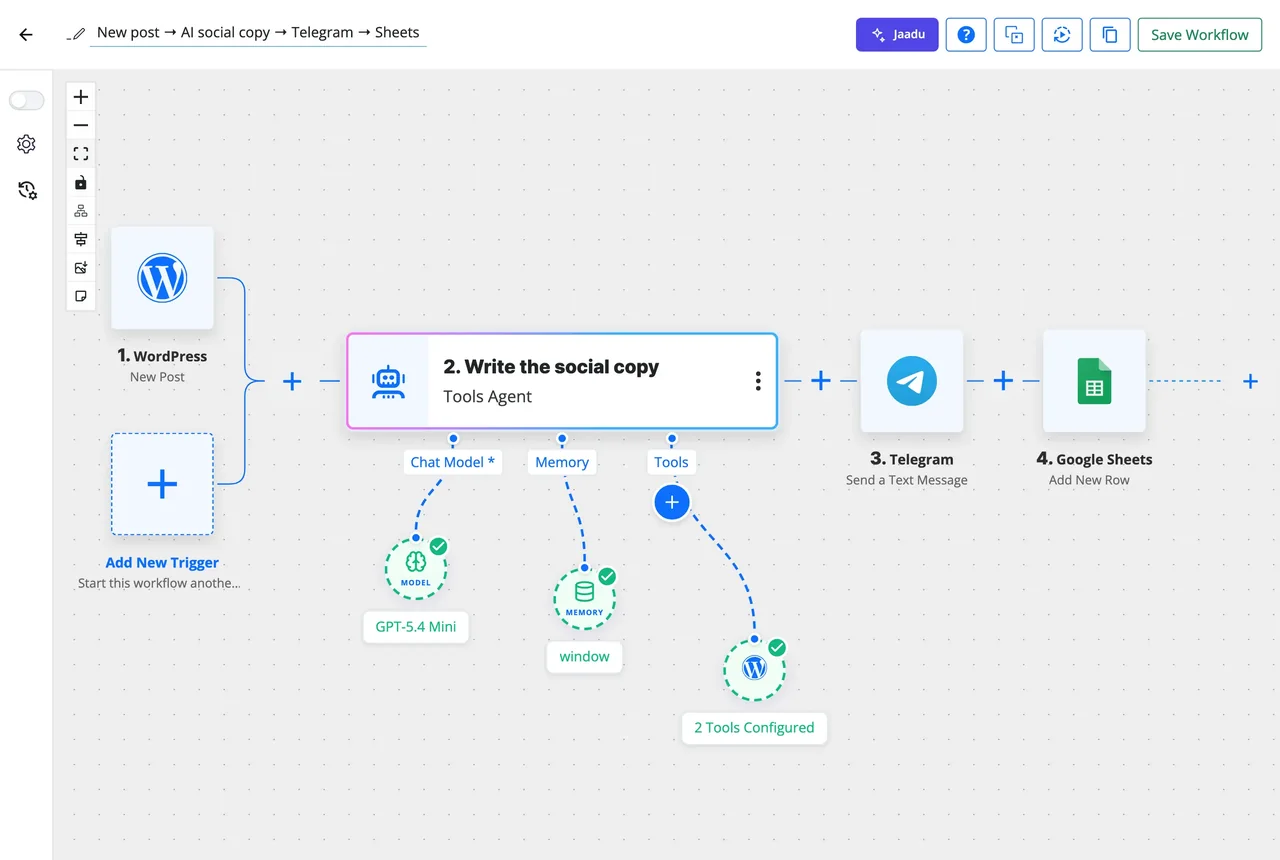The height and width of the screenshot is (860, 1280).
Task: Add a sticky note to canvas
Action: (81, 296)
